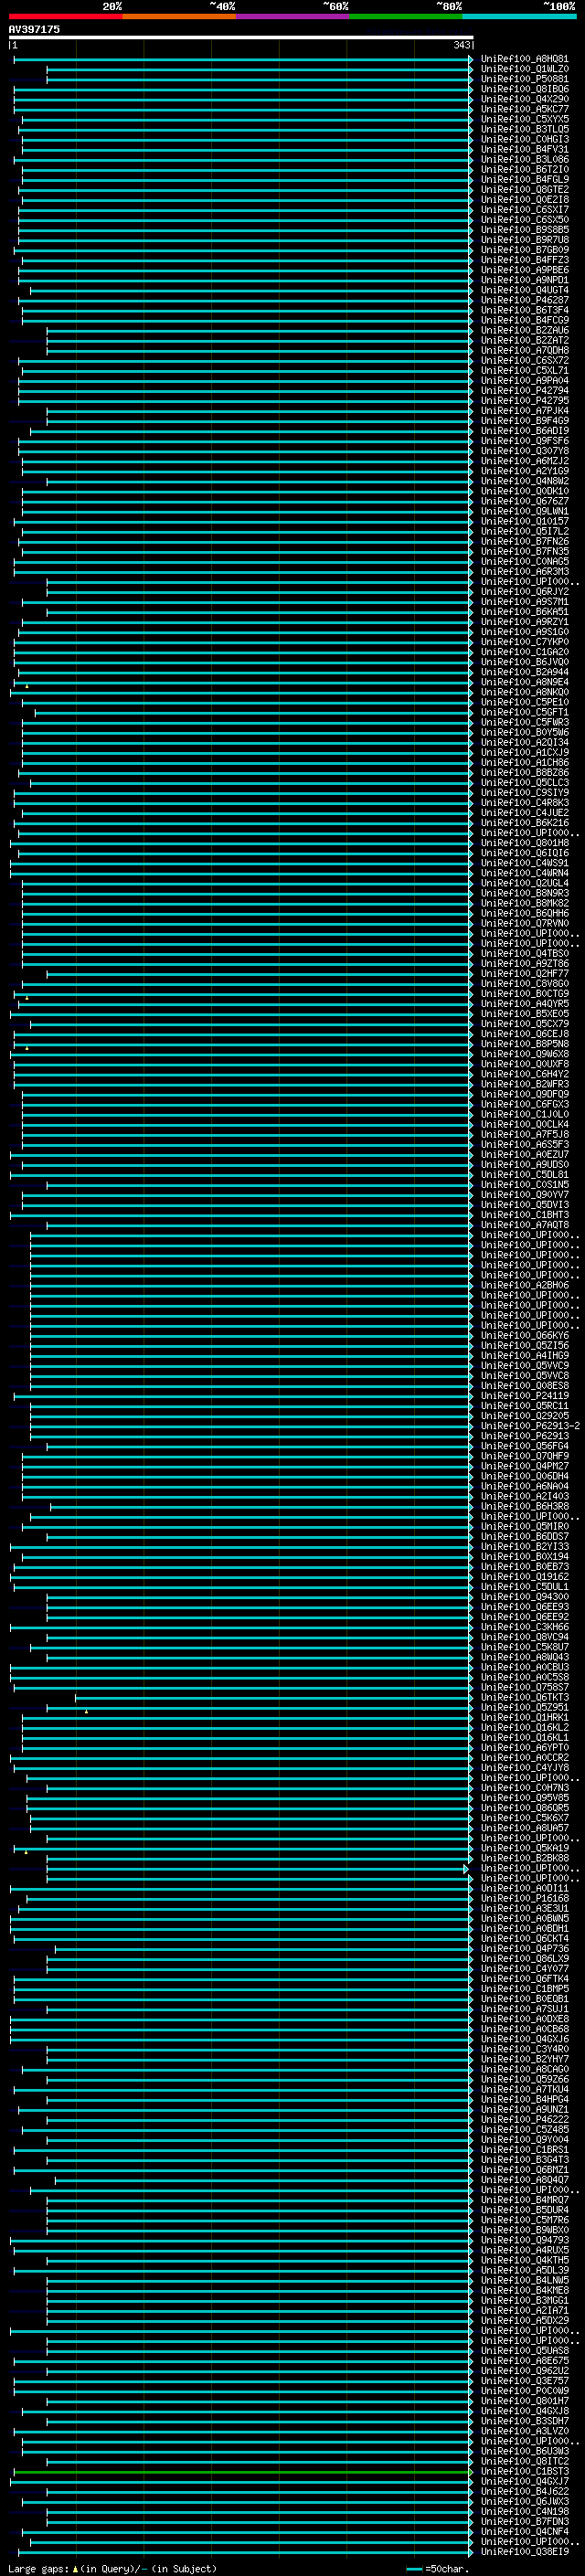Select hit label UniRef100_P42794

point(524,390)
